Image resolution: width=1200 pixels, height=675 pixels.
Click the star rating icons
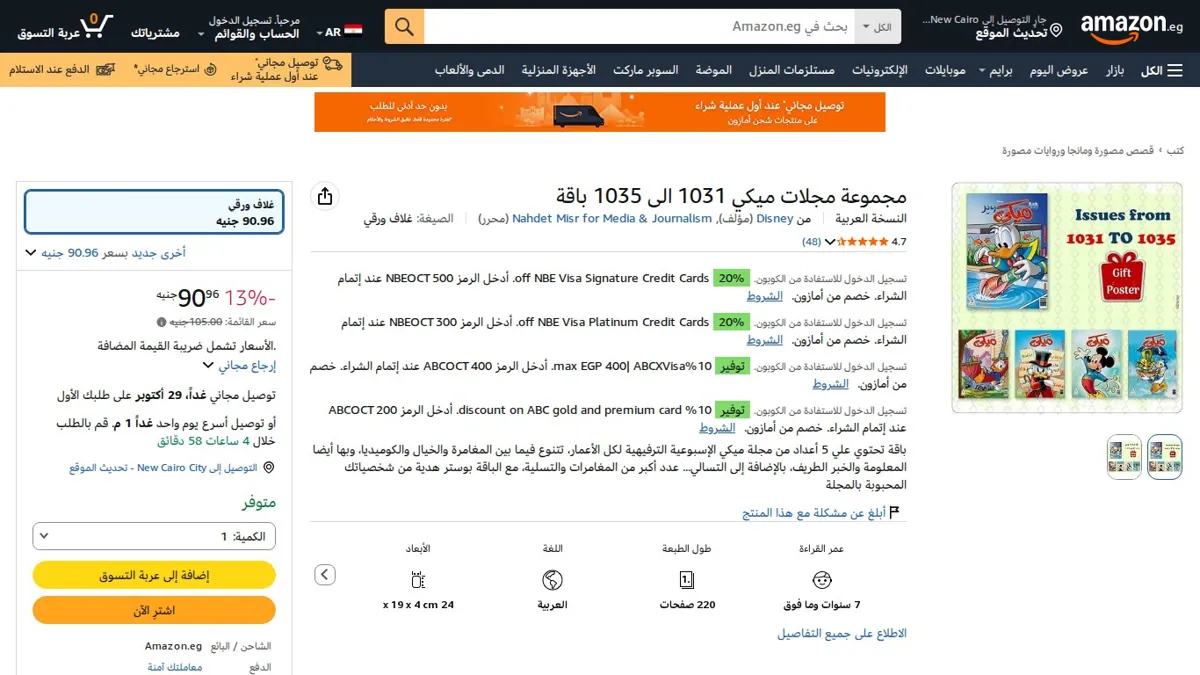pyautogui.click(x=862, y=242)
